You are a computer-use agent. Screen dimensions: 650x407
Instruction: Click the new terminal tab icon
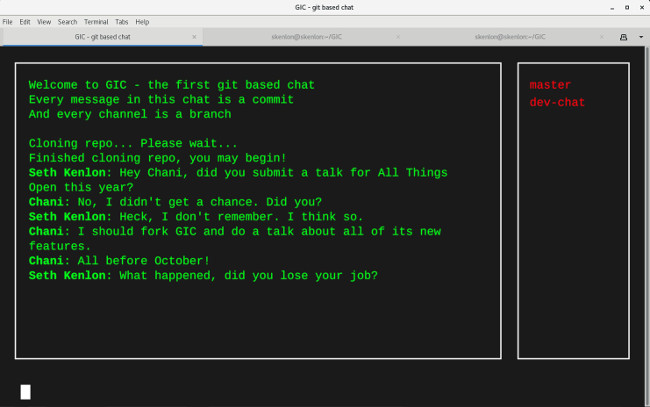pos(624,36)
